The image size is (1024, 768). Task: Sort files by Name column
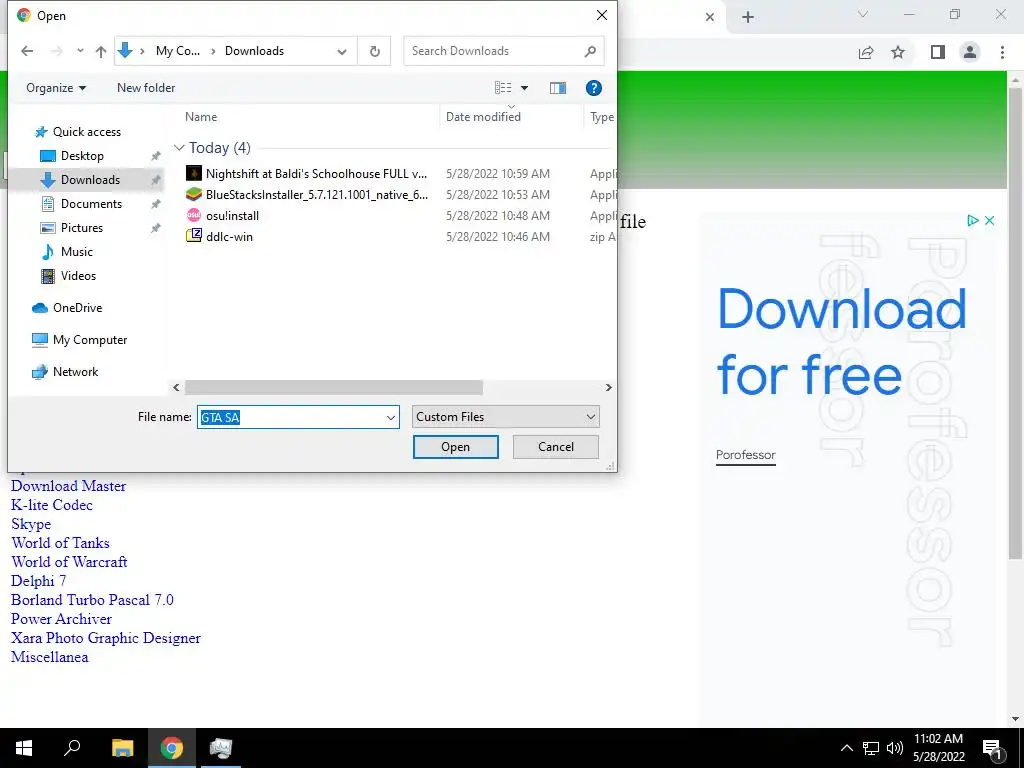click(x=200, y=117)
